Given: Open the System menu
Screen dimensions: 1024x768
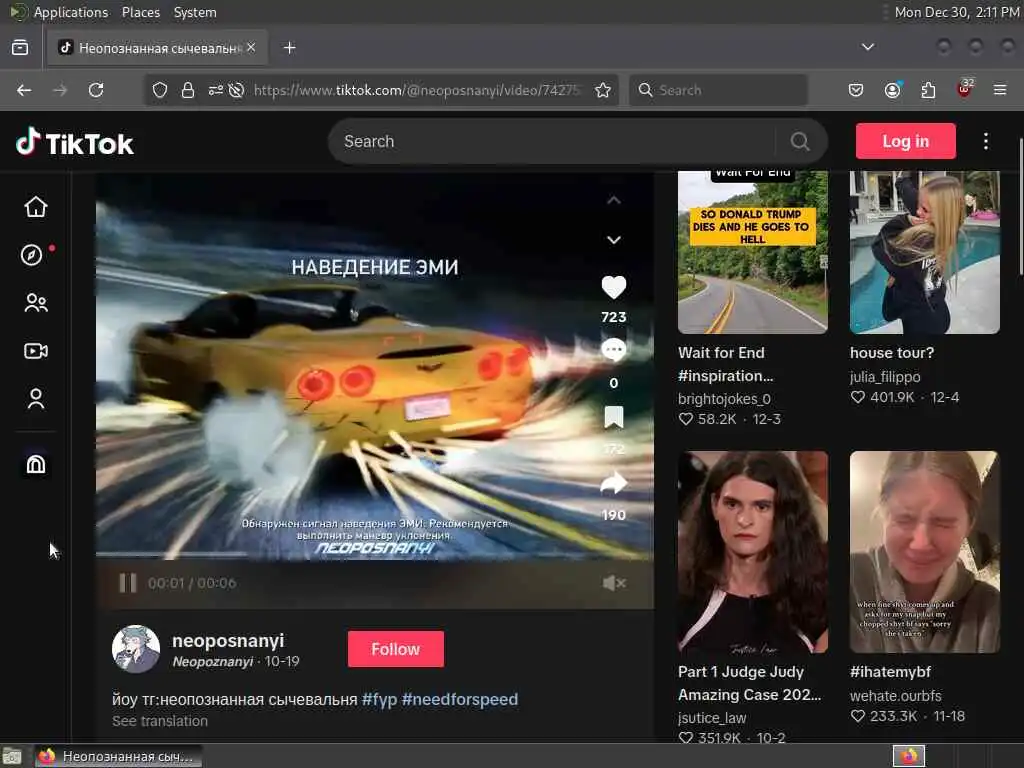Looking at the screenshot, I should coord(195,12).
